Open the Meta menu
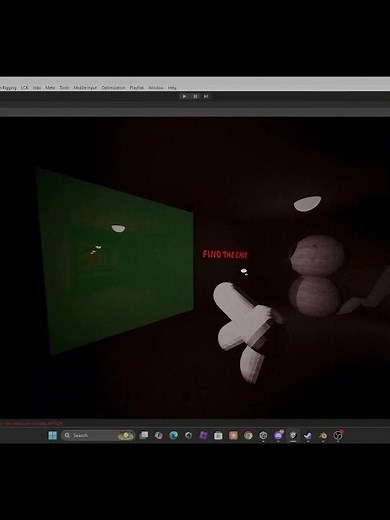This screenshot has width=390, height=520. point(50,88)
